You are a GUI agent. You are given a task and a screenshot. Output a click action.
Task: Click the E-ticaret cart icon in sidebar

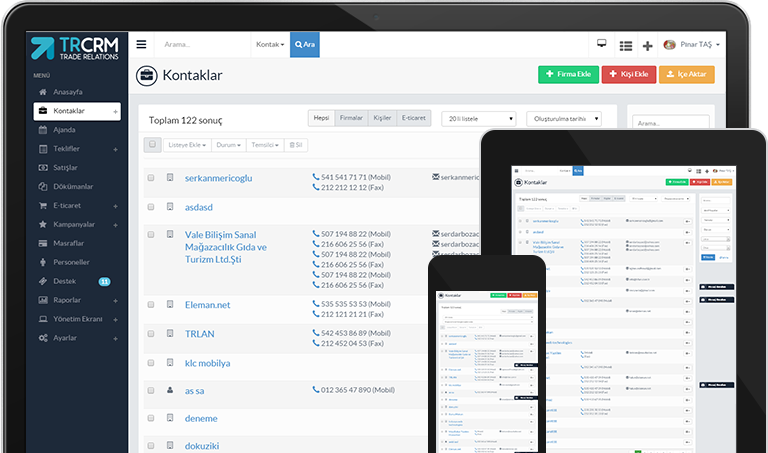[43, 206]
